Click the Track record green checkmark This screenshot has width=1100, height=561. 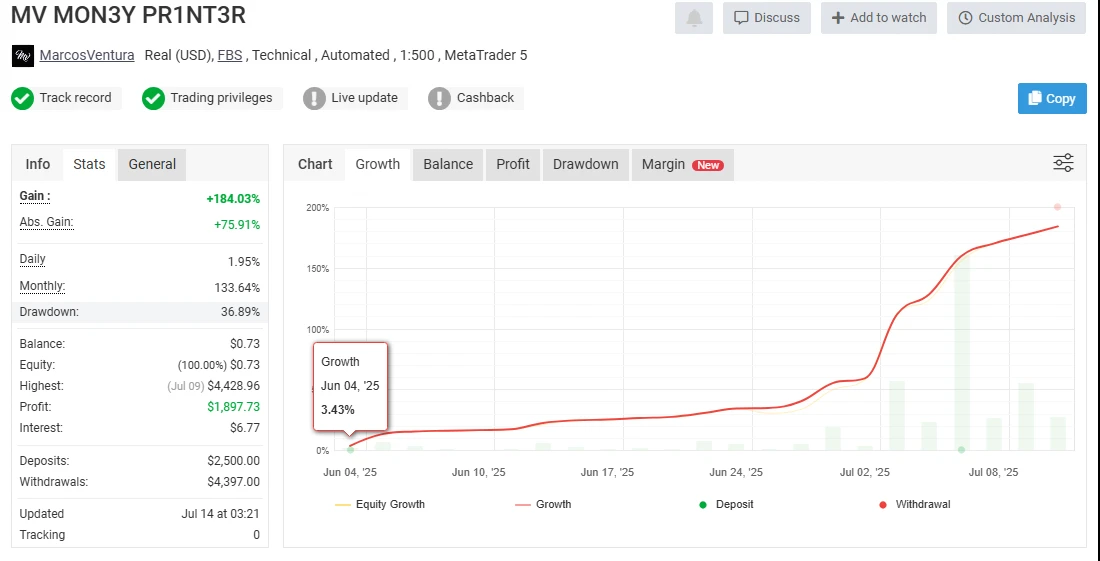point(23,98)
